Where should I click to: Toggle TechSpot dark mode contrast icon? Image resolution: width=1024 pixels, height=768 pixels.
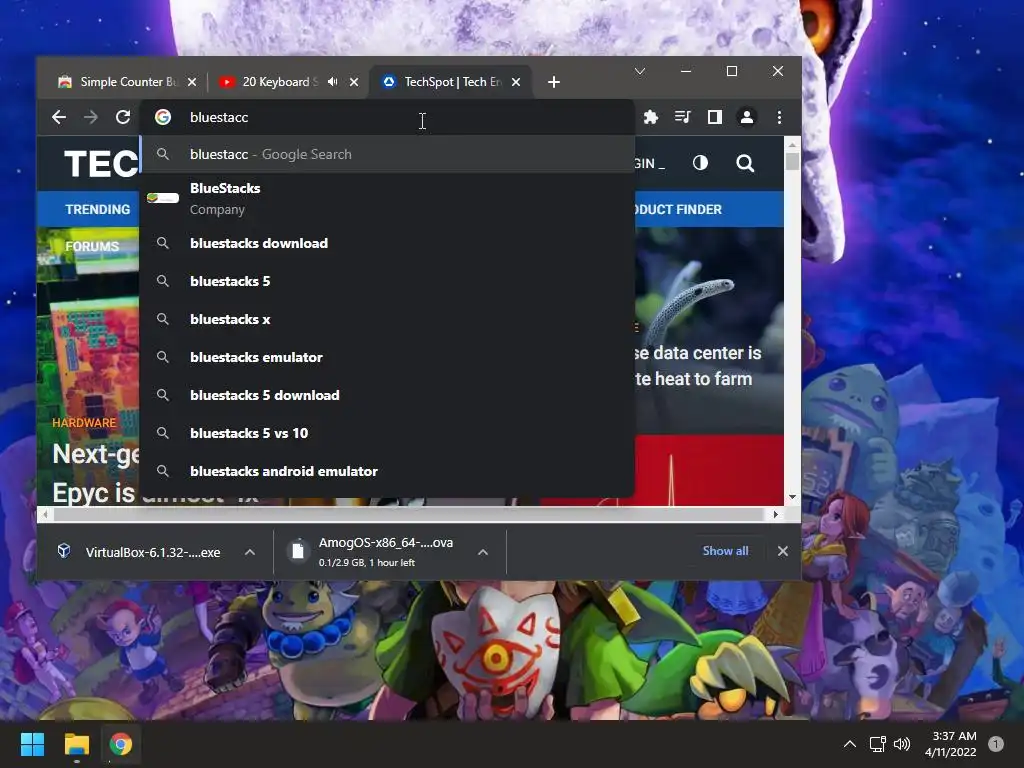click(x=700, y=163)
